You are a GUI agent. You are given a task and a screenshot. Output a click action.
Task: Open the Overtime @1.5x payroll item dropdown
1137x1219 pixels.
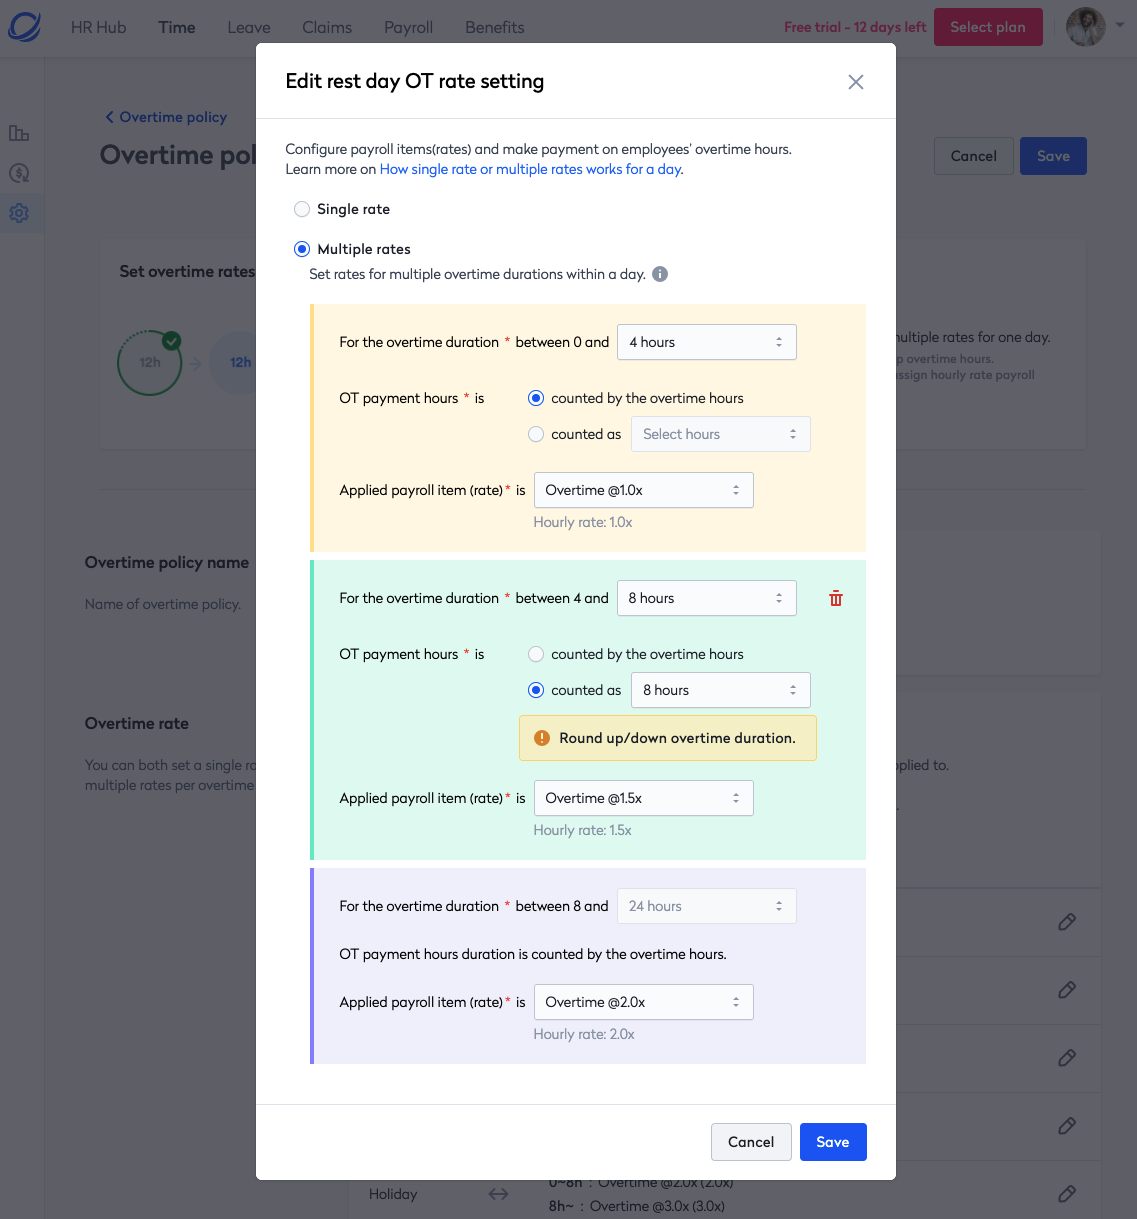pos(644,798)
